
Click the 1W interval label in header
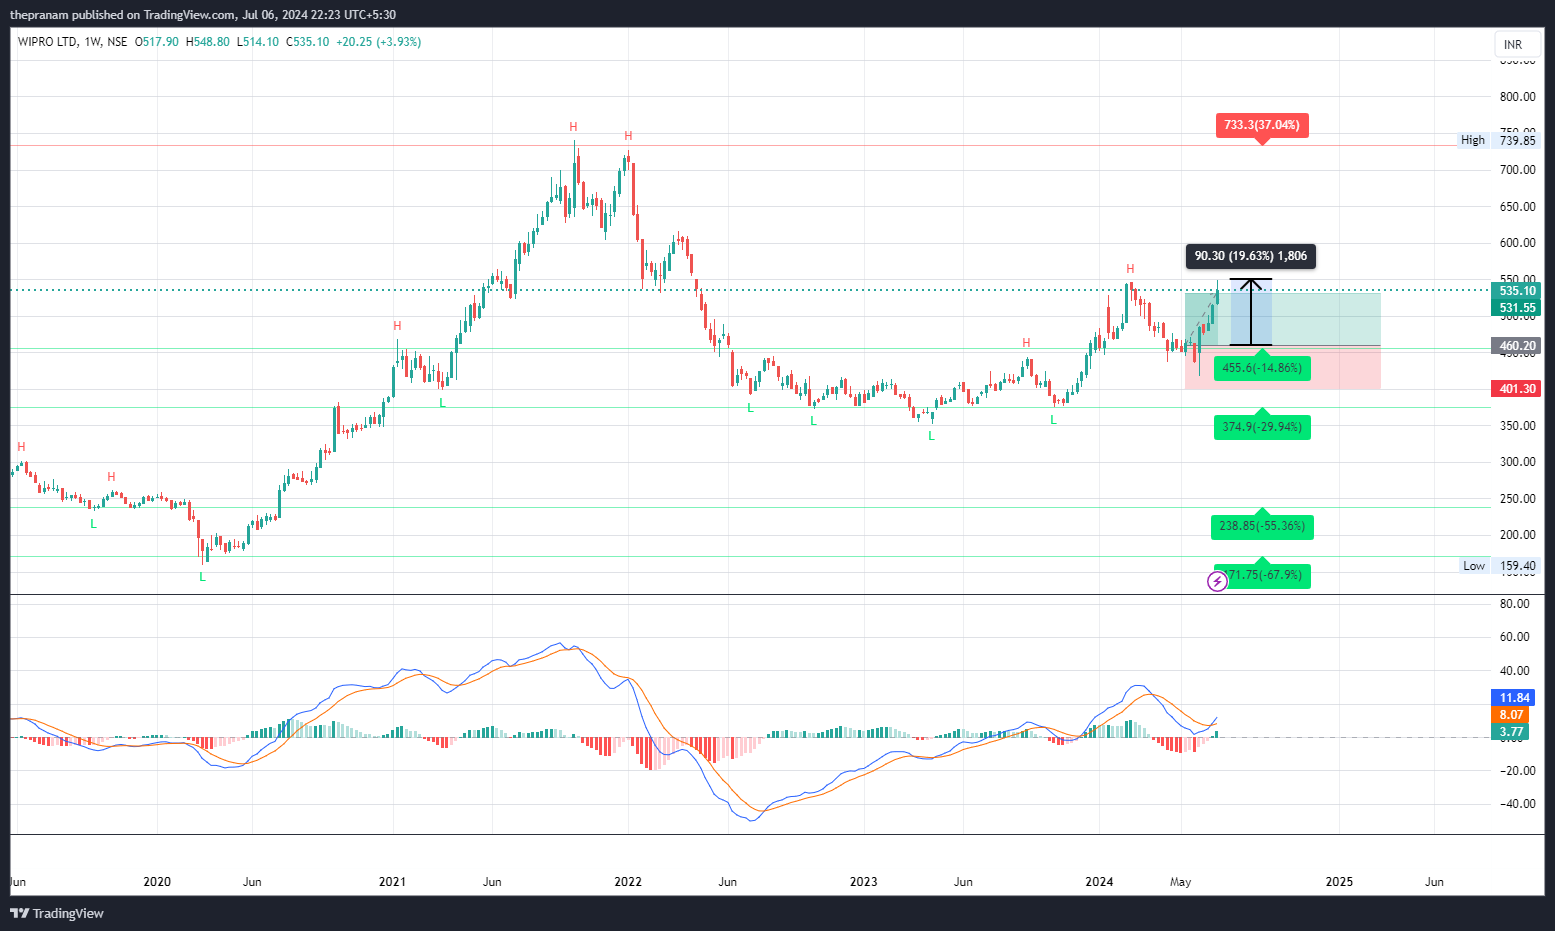tap(93, 42)
